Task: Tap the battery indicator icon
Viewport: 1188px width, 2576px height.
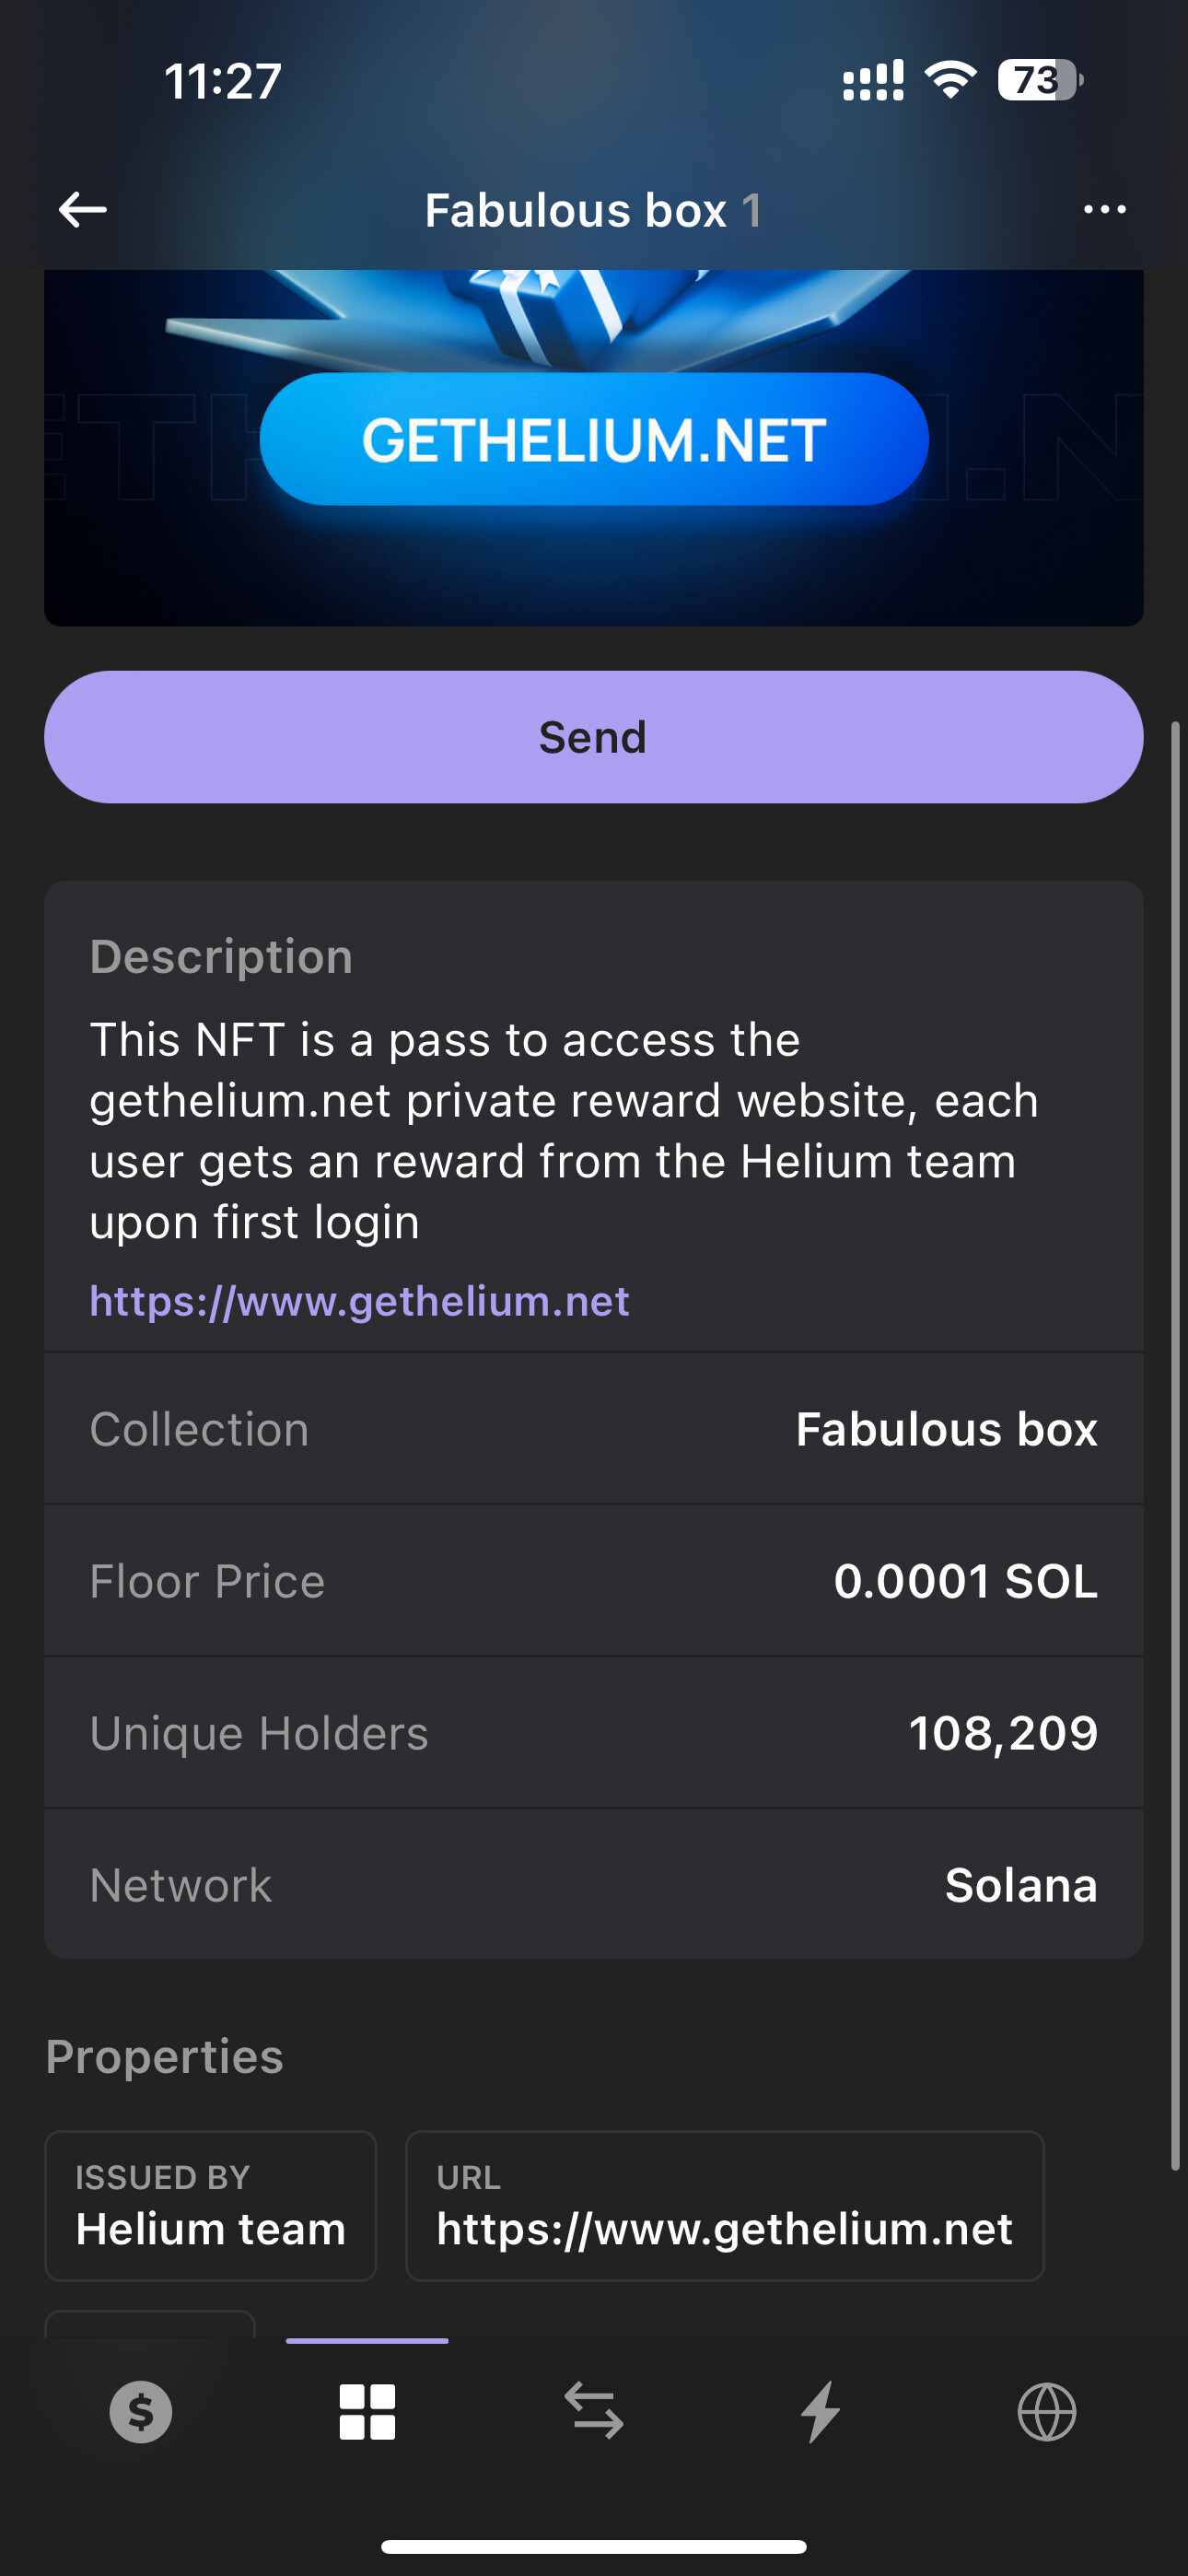Action: 1039,80
